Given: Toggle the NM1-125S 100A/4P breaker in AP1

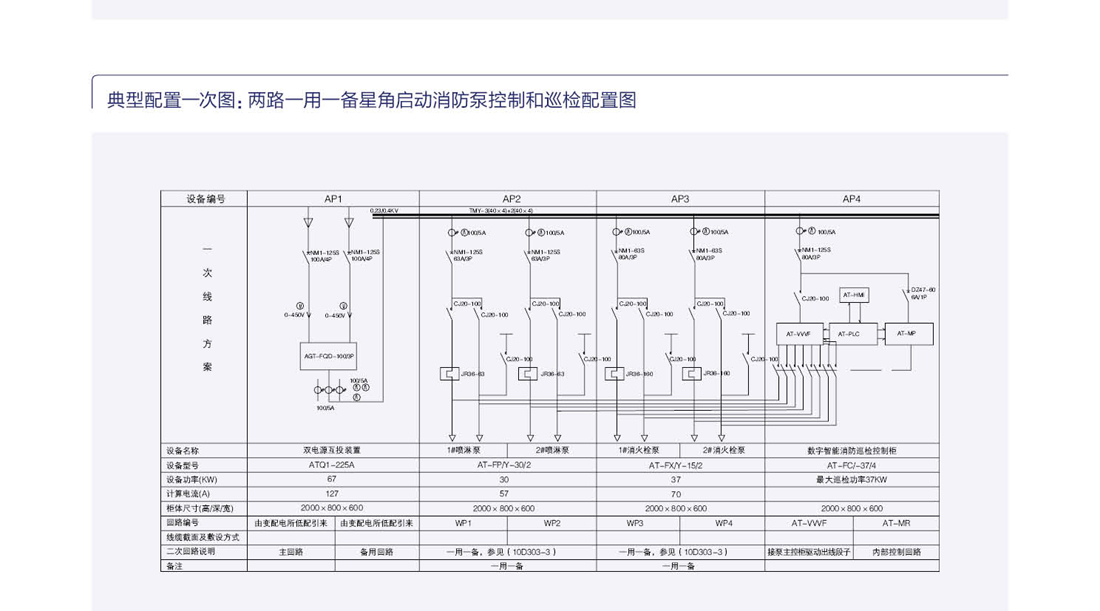Looking at the screenshot, I should tap(305, 256).
